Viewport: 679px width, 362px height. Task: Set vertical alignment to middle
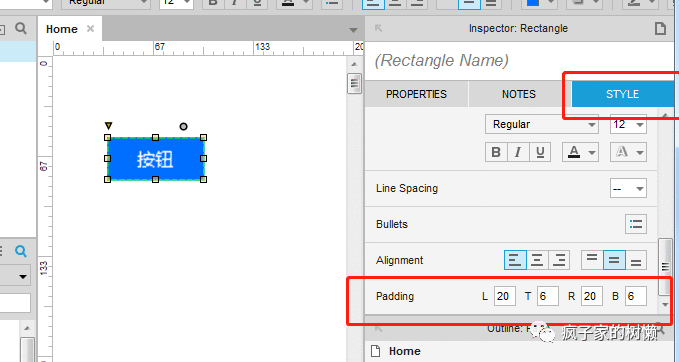[x=614, y=260]
